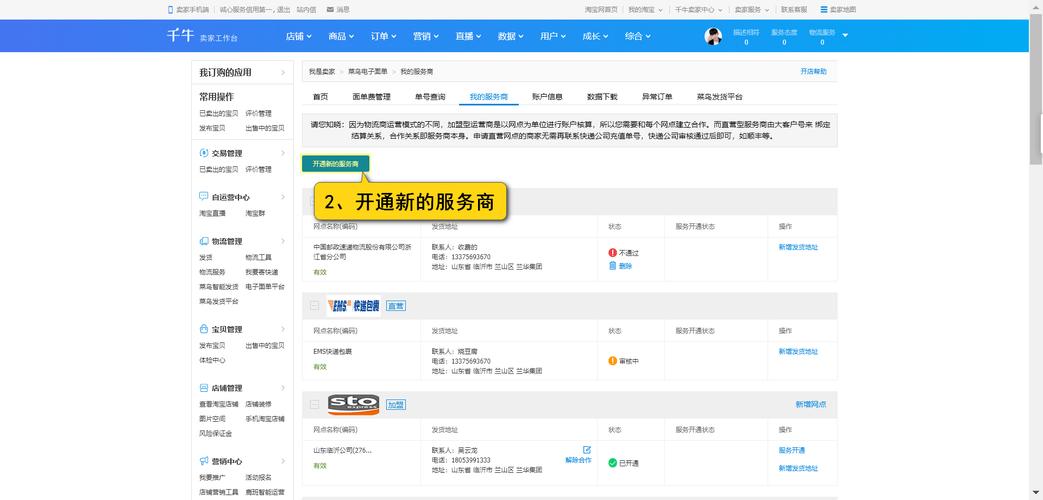Toggle the collapse box beside STO logo
Image resolution: width=1043 pixels, height=500 pixels.
315,404
